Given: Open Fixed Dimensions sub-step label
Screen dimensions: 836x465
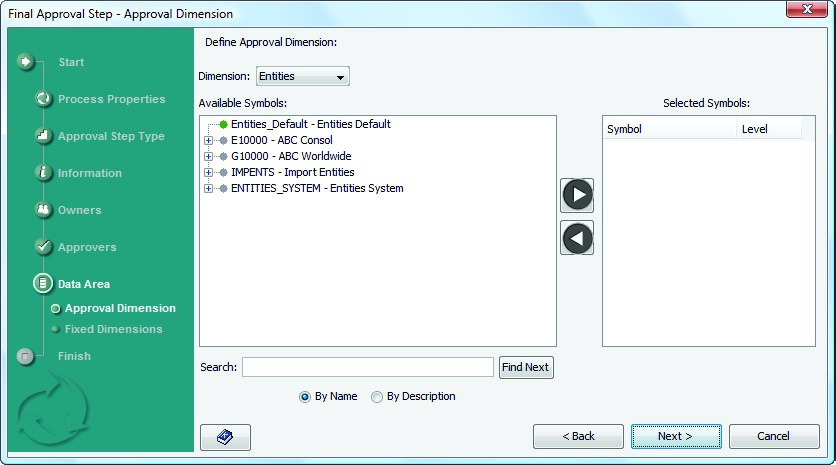Looking at the screenshot, I should [114, 329].
